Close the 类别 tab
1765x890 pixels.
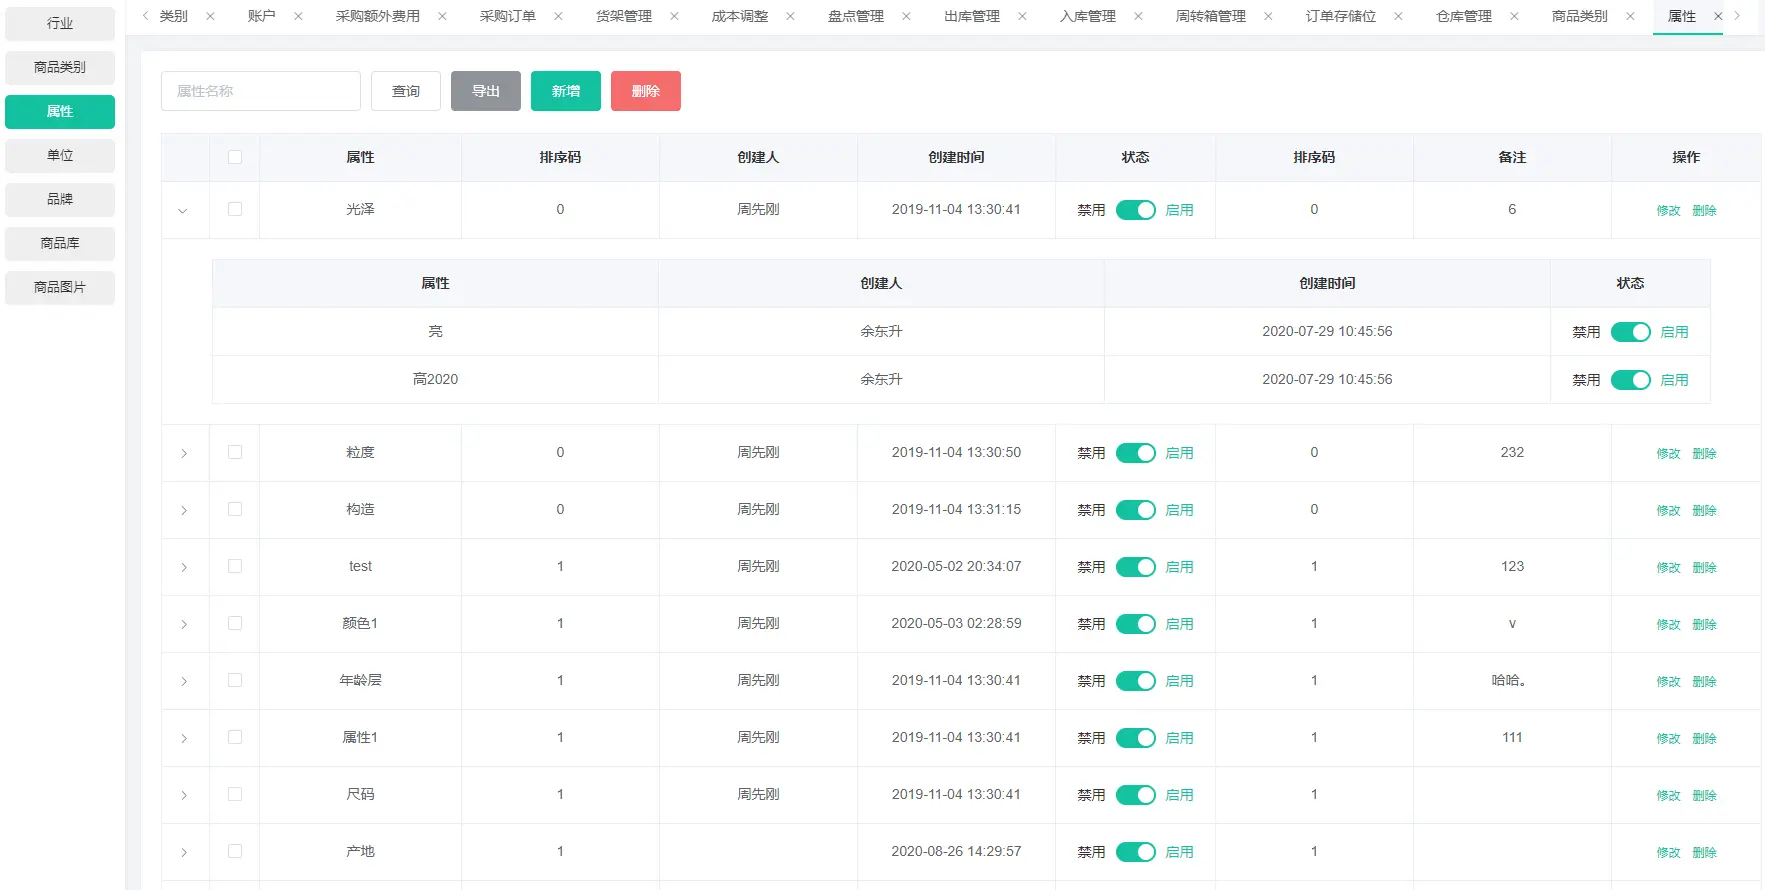click(x=210, y=16)
